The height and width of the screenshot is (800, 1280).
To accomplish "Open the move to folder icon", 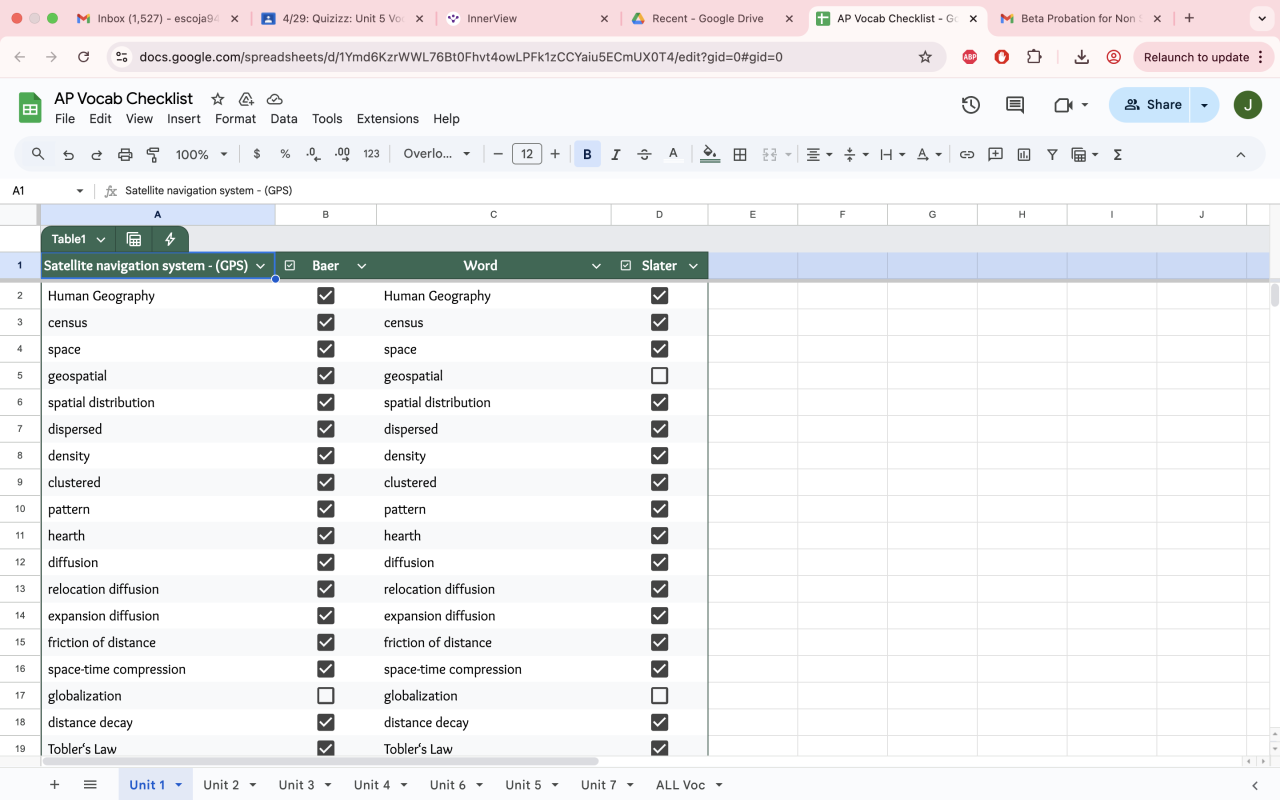I will [246, 99].
